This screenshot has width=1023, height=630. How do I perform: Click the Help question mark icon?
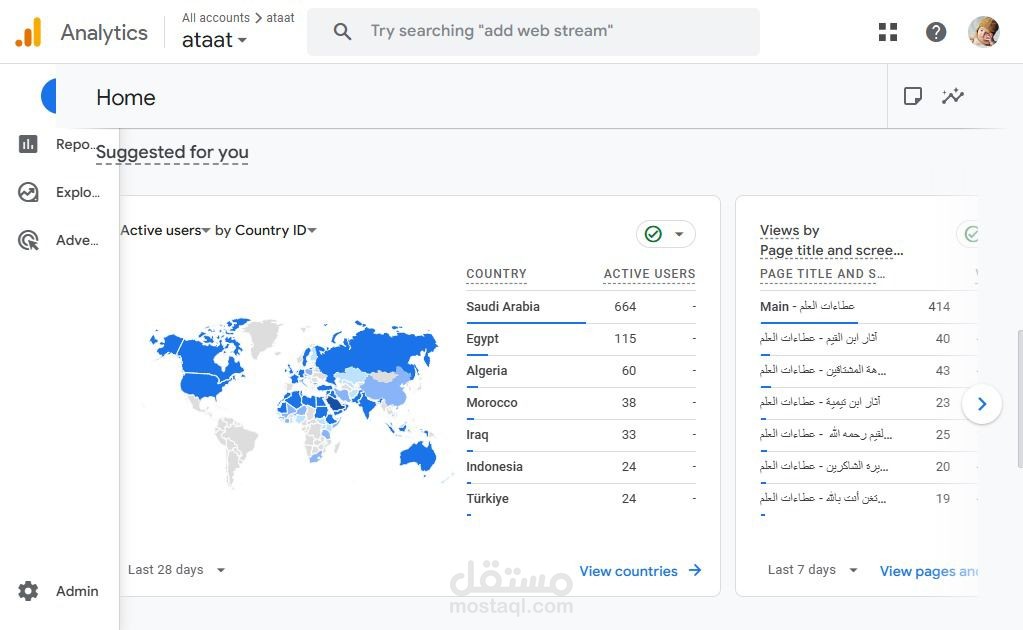point(936,32)
